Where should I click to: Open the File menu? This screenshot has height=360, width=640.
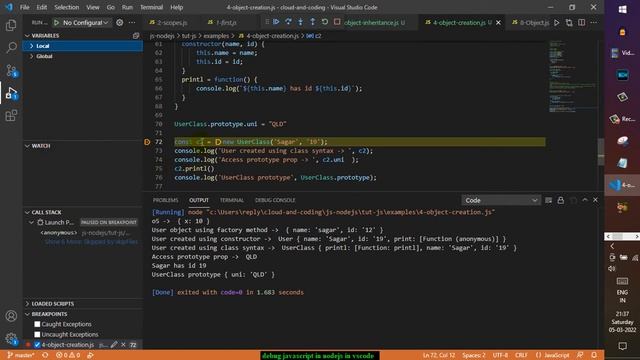click(x=24, y=7)
